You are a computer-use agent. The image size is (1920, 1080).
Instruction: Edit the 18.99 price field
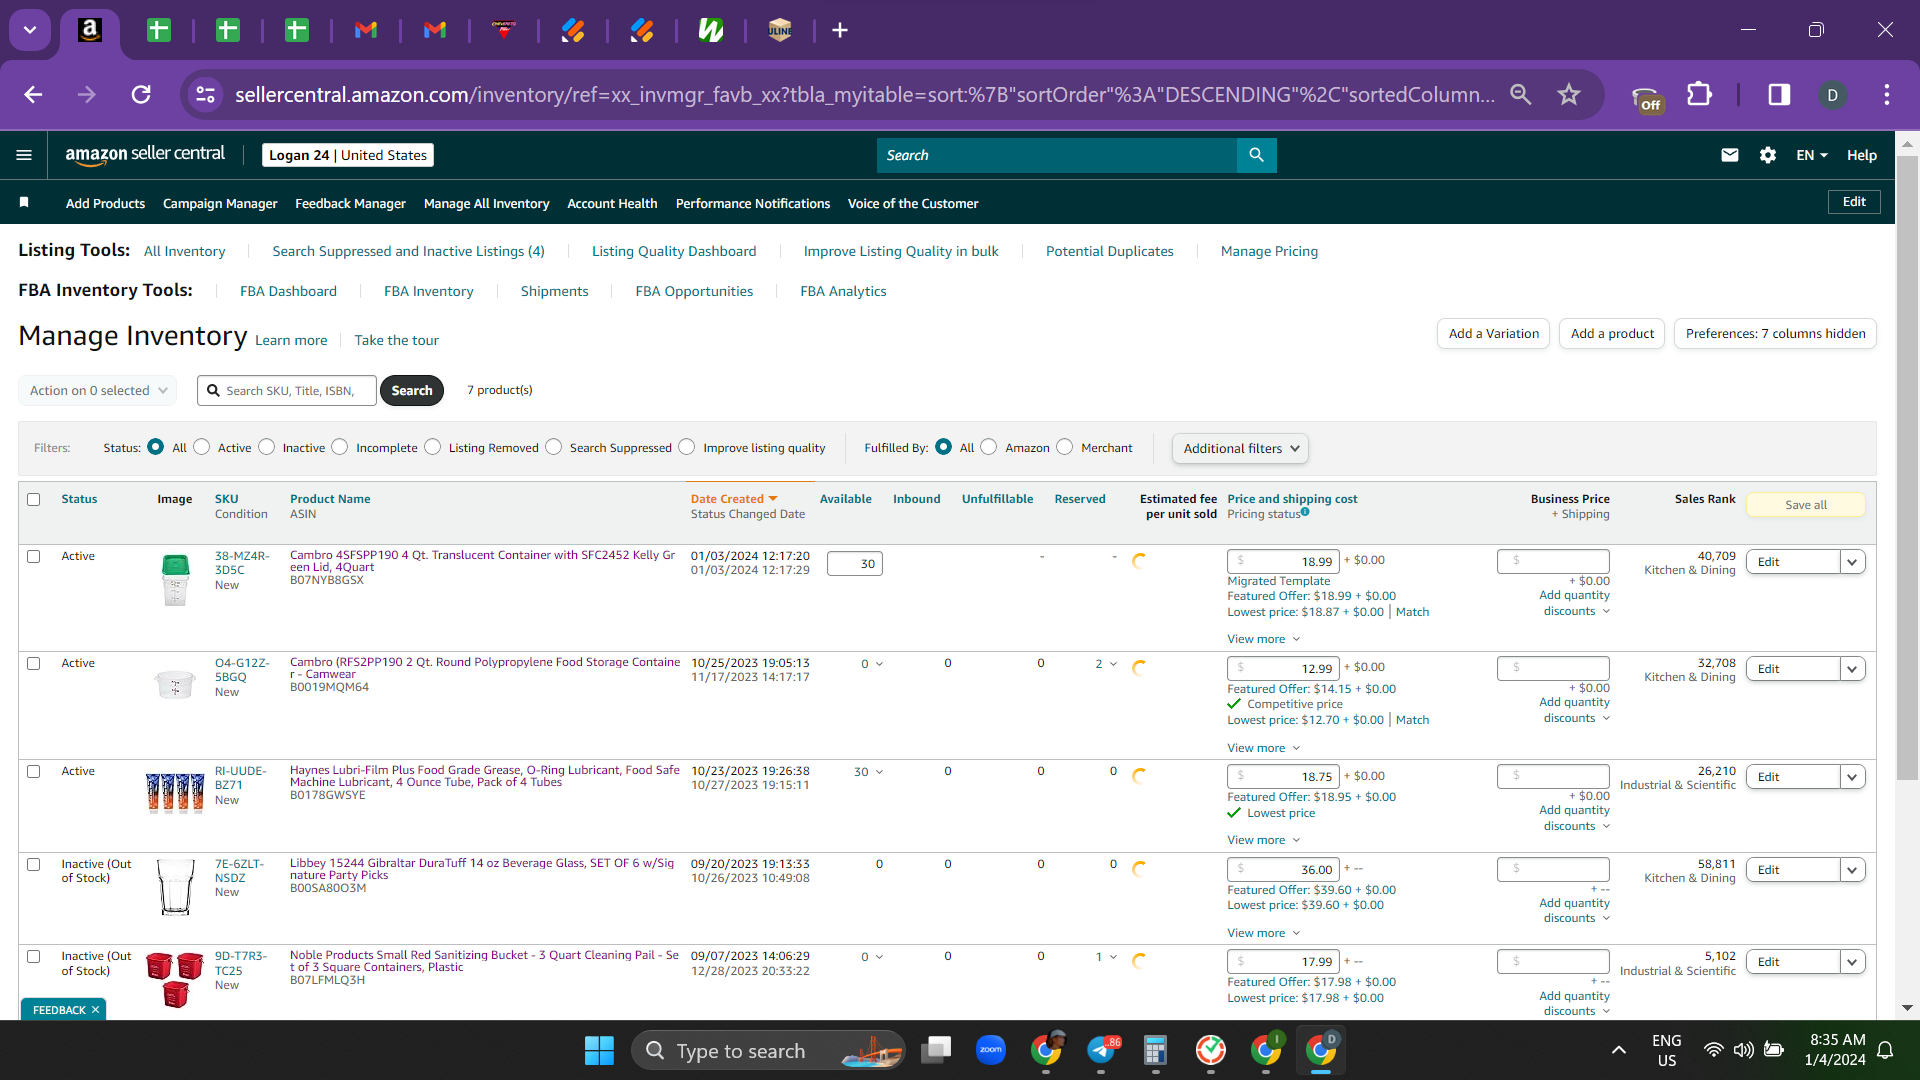coord(1283,562)
